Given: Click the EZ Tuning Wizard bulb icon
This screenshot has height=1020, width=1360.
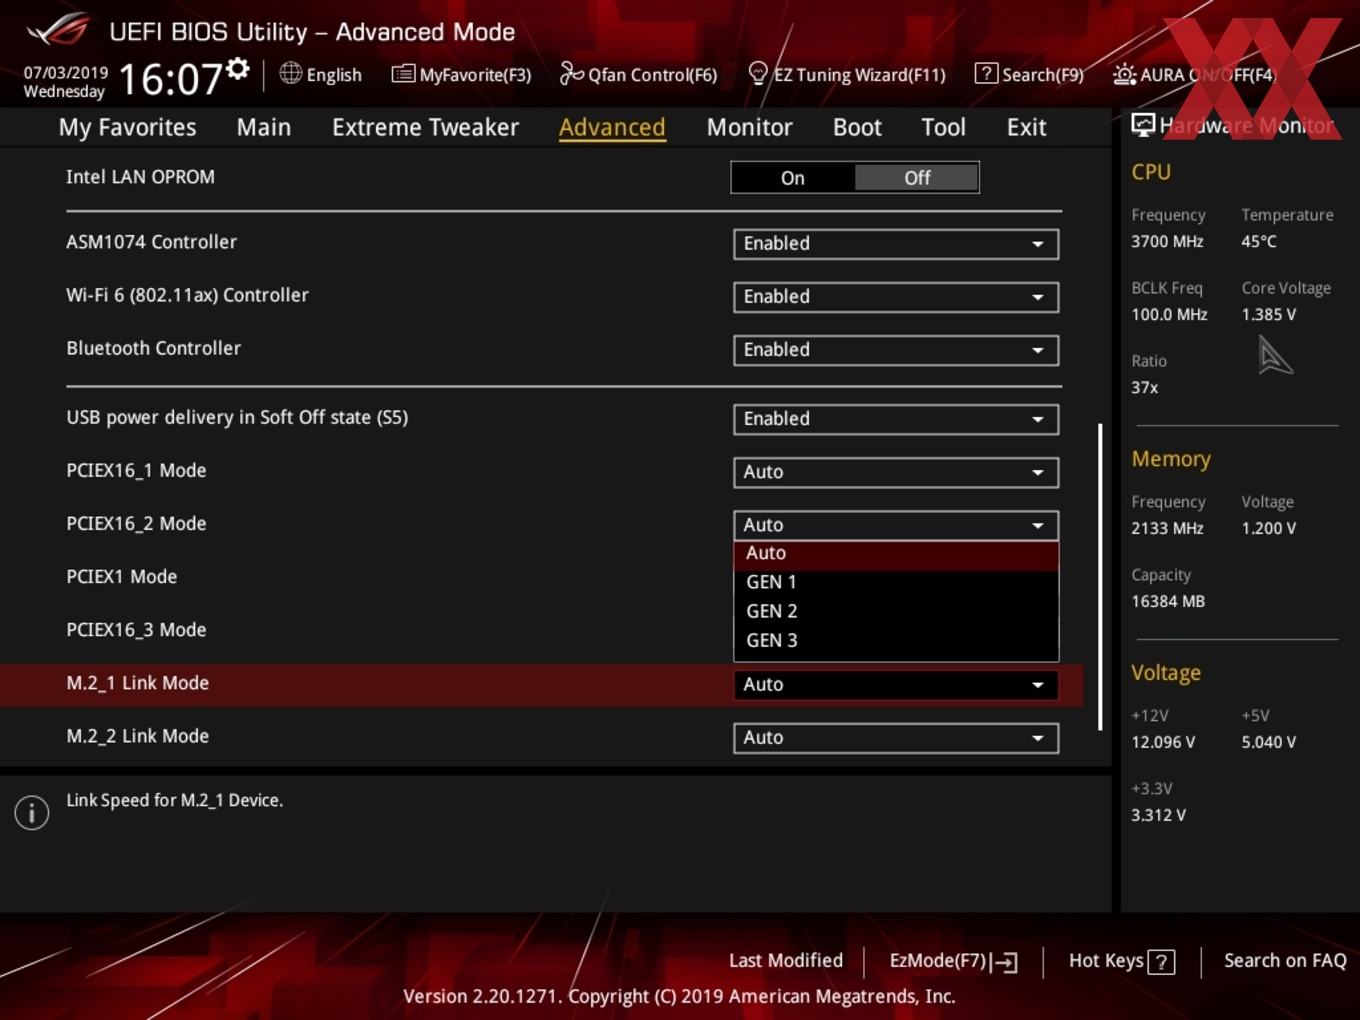Looking at the screenshot, I should click(x=758, y=73).
